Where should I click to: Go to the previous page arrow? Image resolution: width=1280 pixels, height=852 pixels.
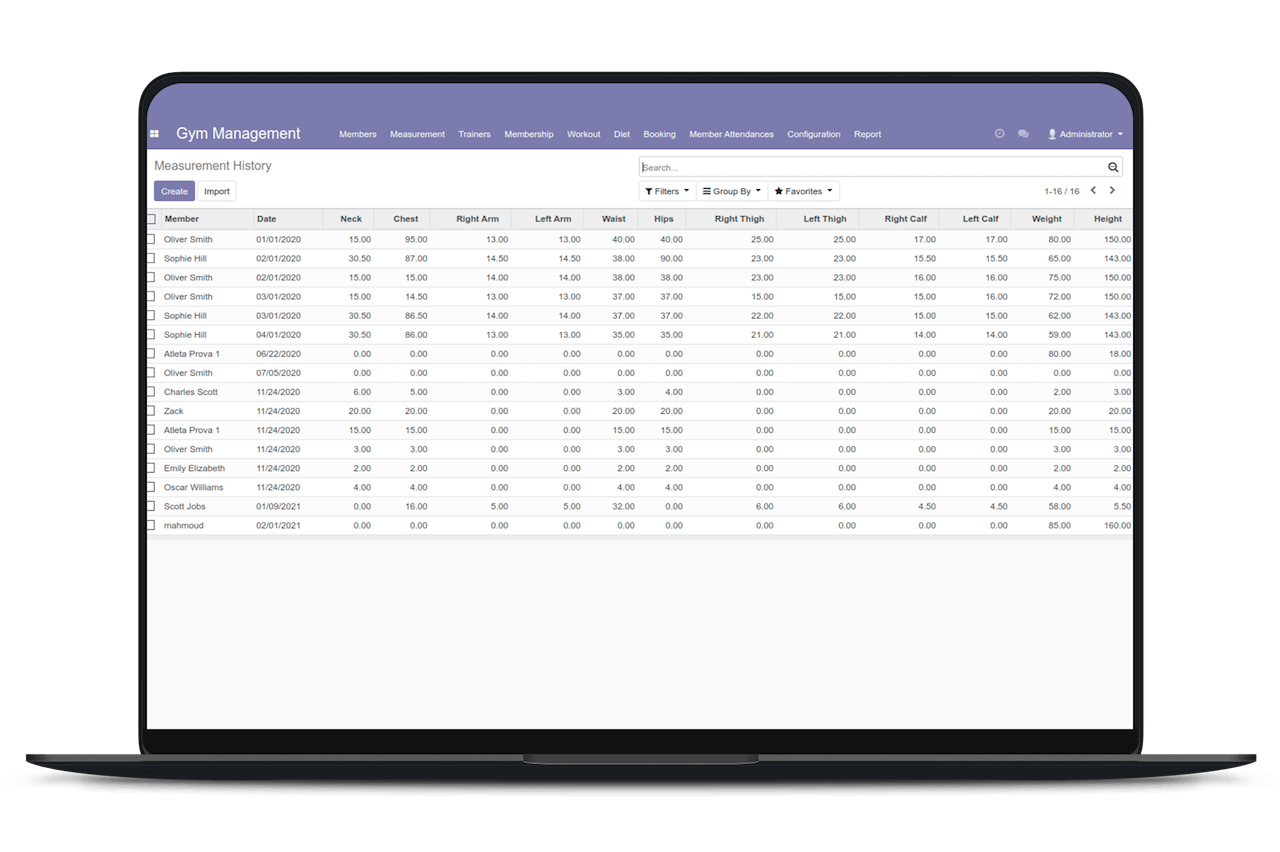click(x=1093, y=191)
